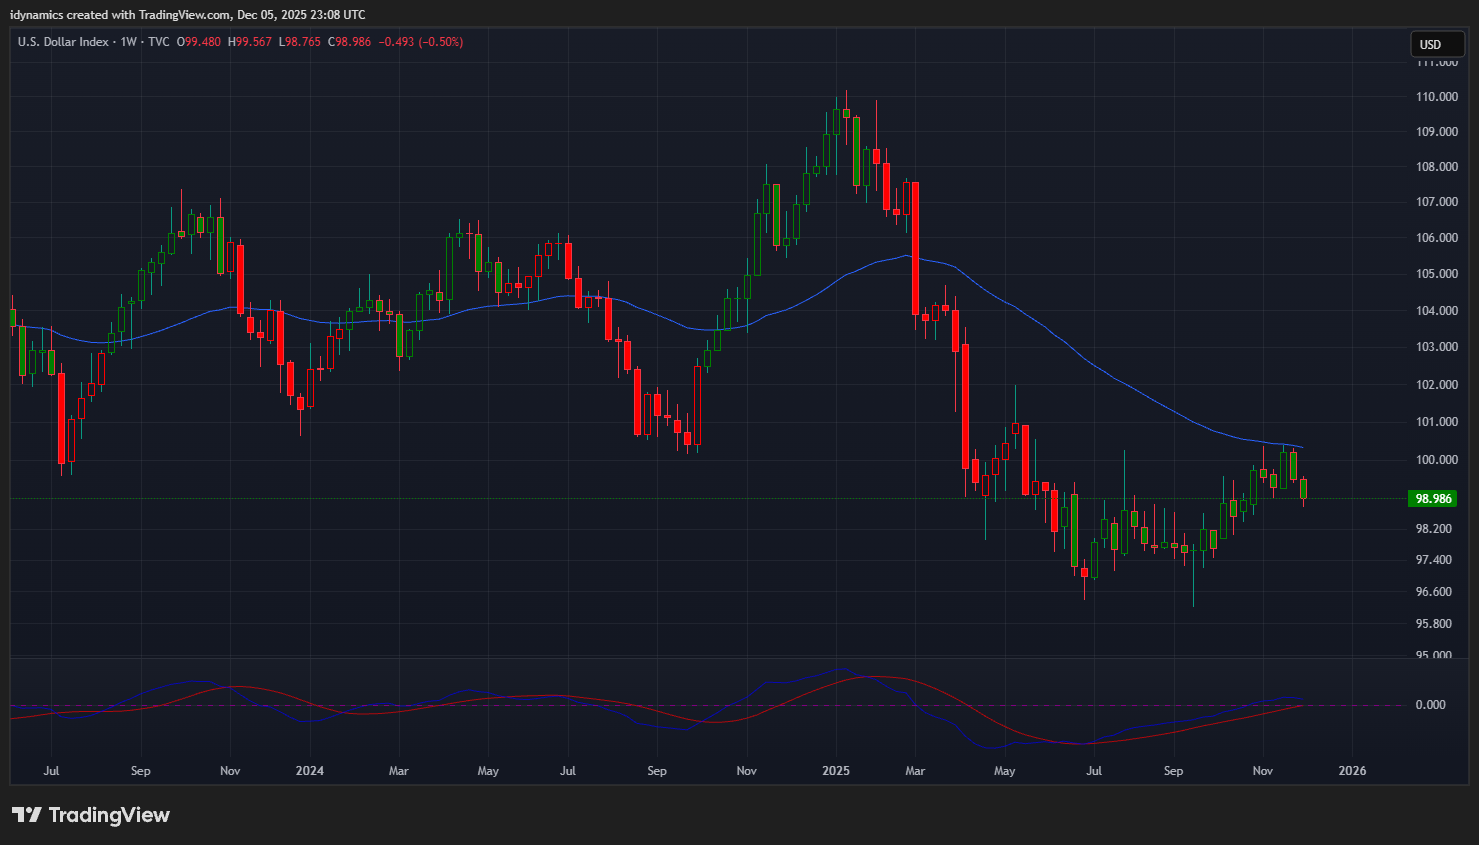Click the 110.000 price axis label
Image resolution: width=1479 pixels, height=845 pixels.
coord(1435,97)
